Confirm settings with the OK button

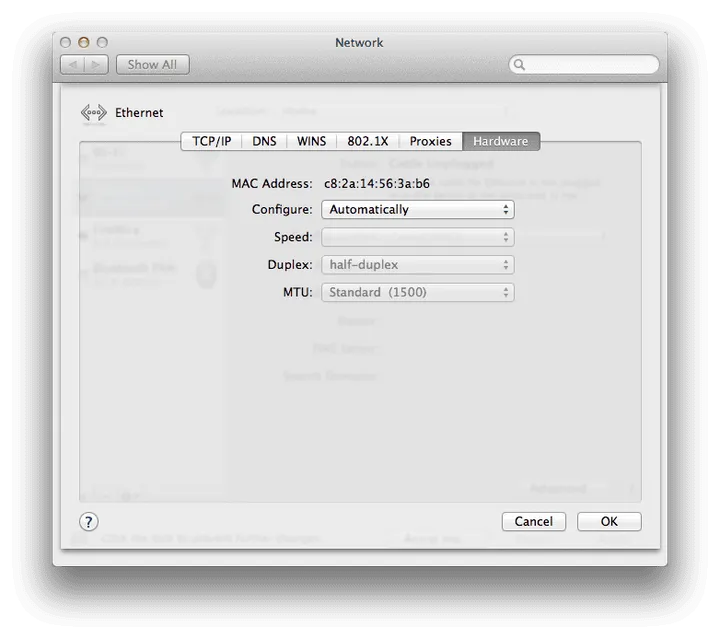tap(609, 521)
